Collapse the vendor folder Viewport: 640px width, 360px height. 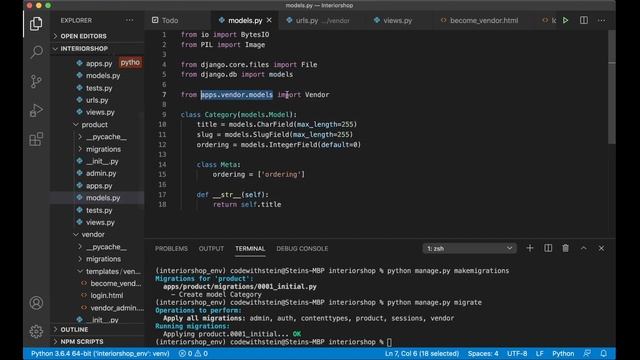[93, 235]
